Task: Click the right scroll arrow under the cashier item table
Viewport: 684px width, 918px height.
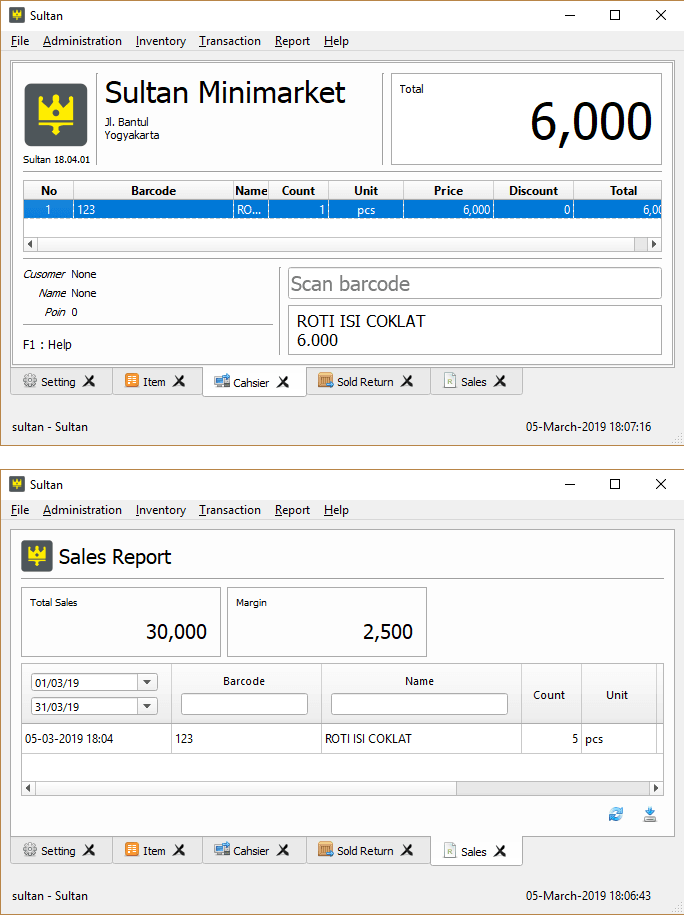Action: (654, 244)
